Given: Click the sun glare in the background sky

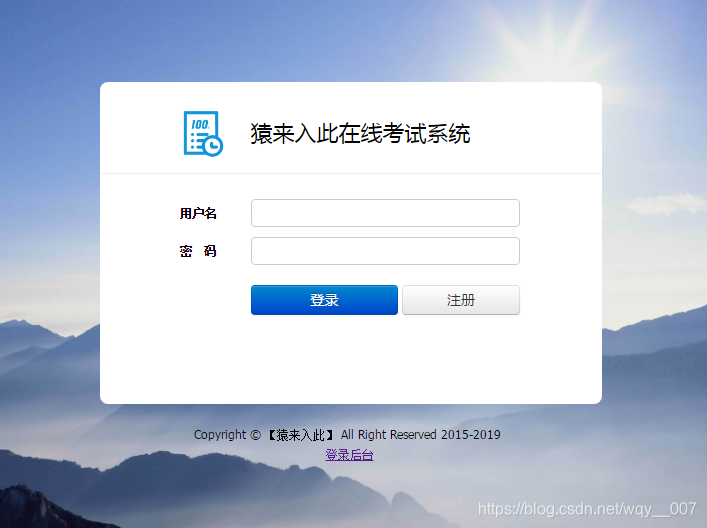Looking at the screenshot, I should click(x=548, y=38).
